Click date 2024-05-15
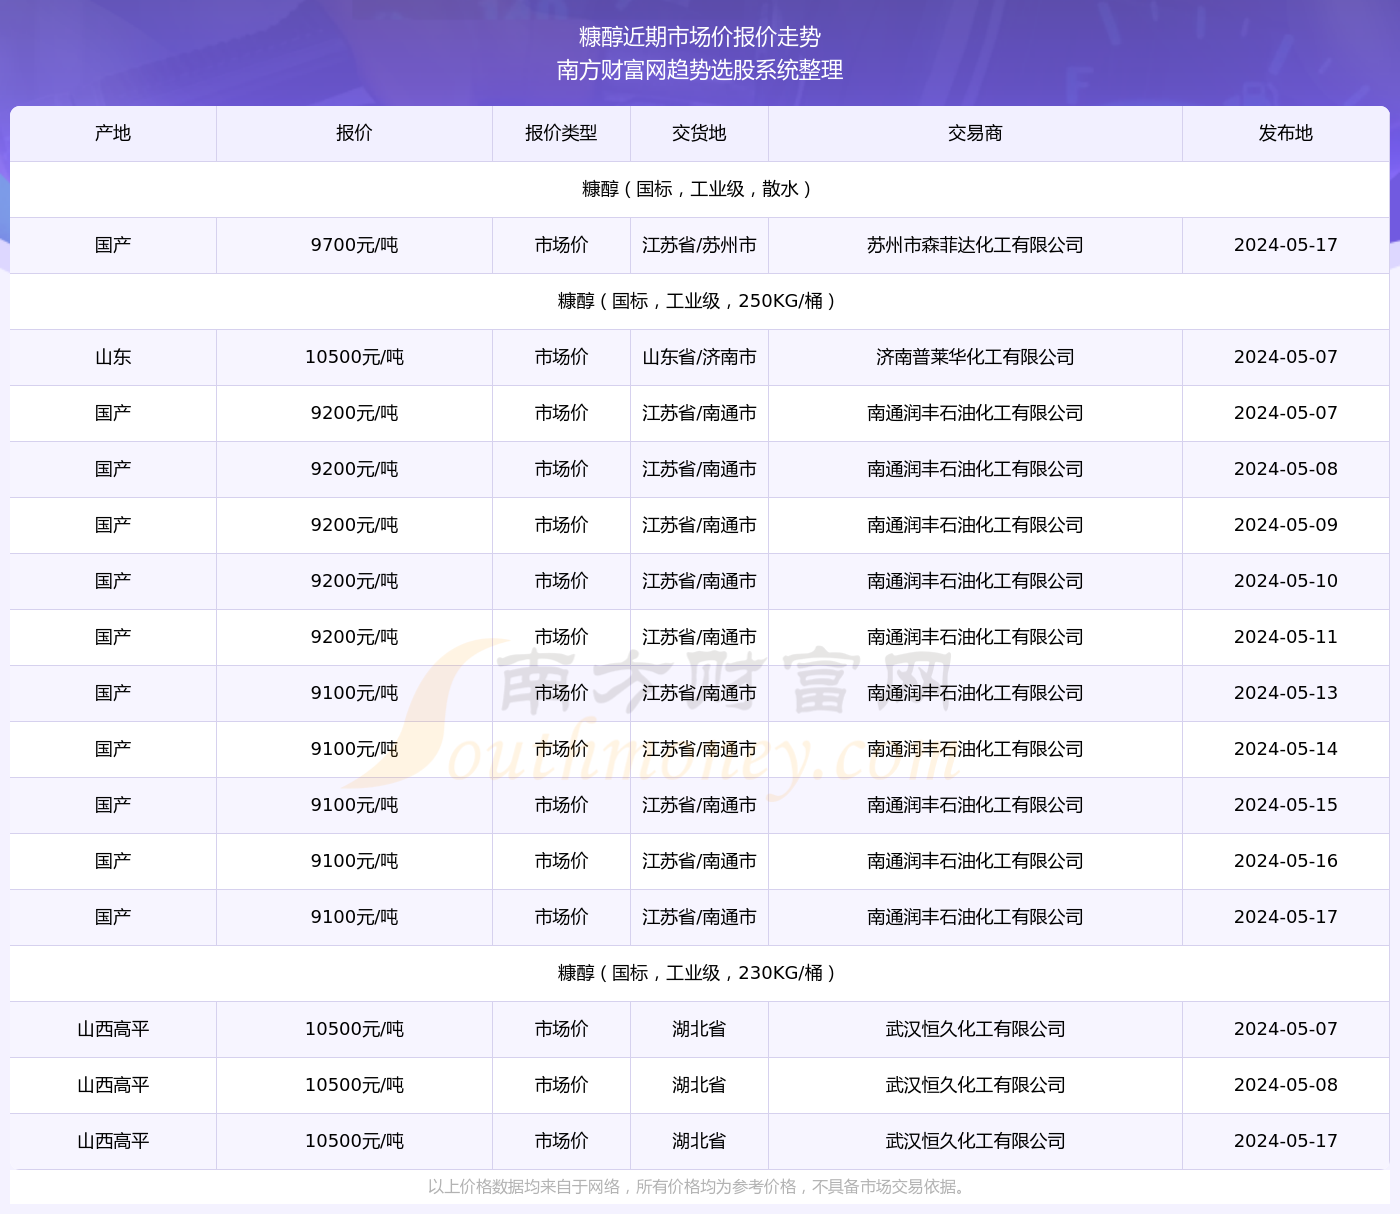Viewport: 1400px width, 1214px height. tap(1285, 805)
